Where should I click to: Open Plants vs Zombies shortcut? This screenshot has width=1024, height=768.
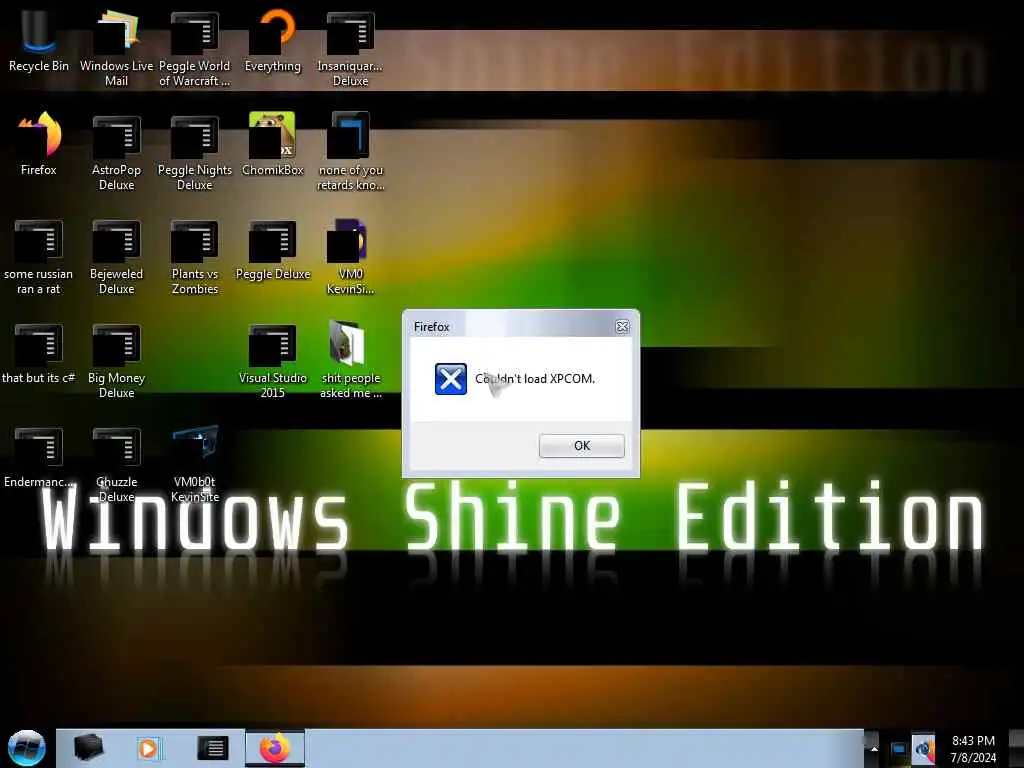pyautogui.click(x=195, y=256)
